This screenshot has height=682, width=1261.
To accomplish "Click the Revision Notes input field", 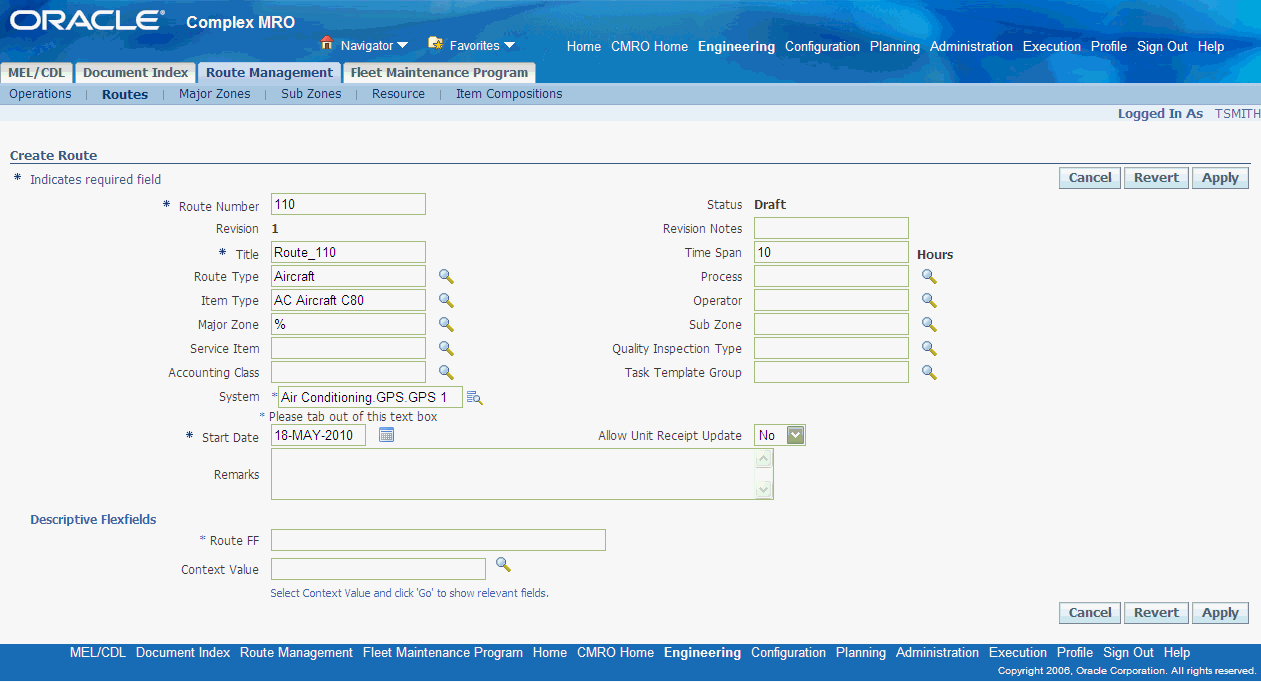I will click(831, 228).
